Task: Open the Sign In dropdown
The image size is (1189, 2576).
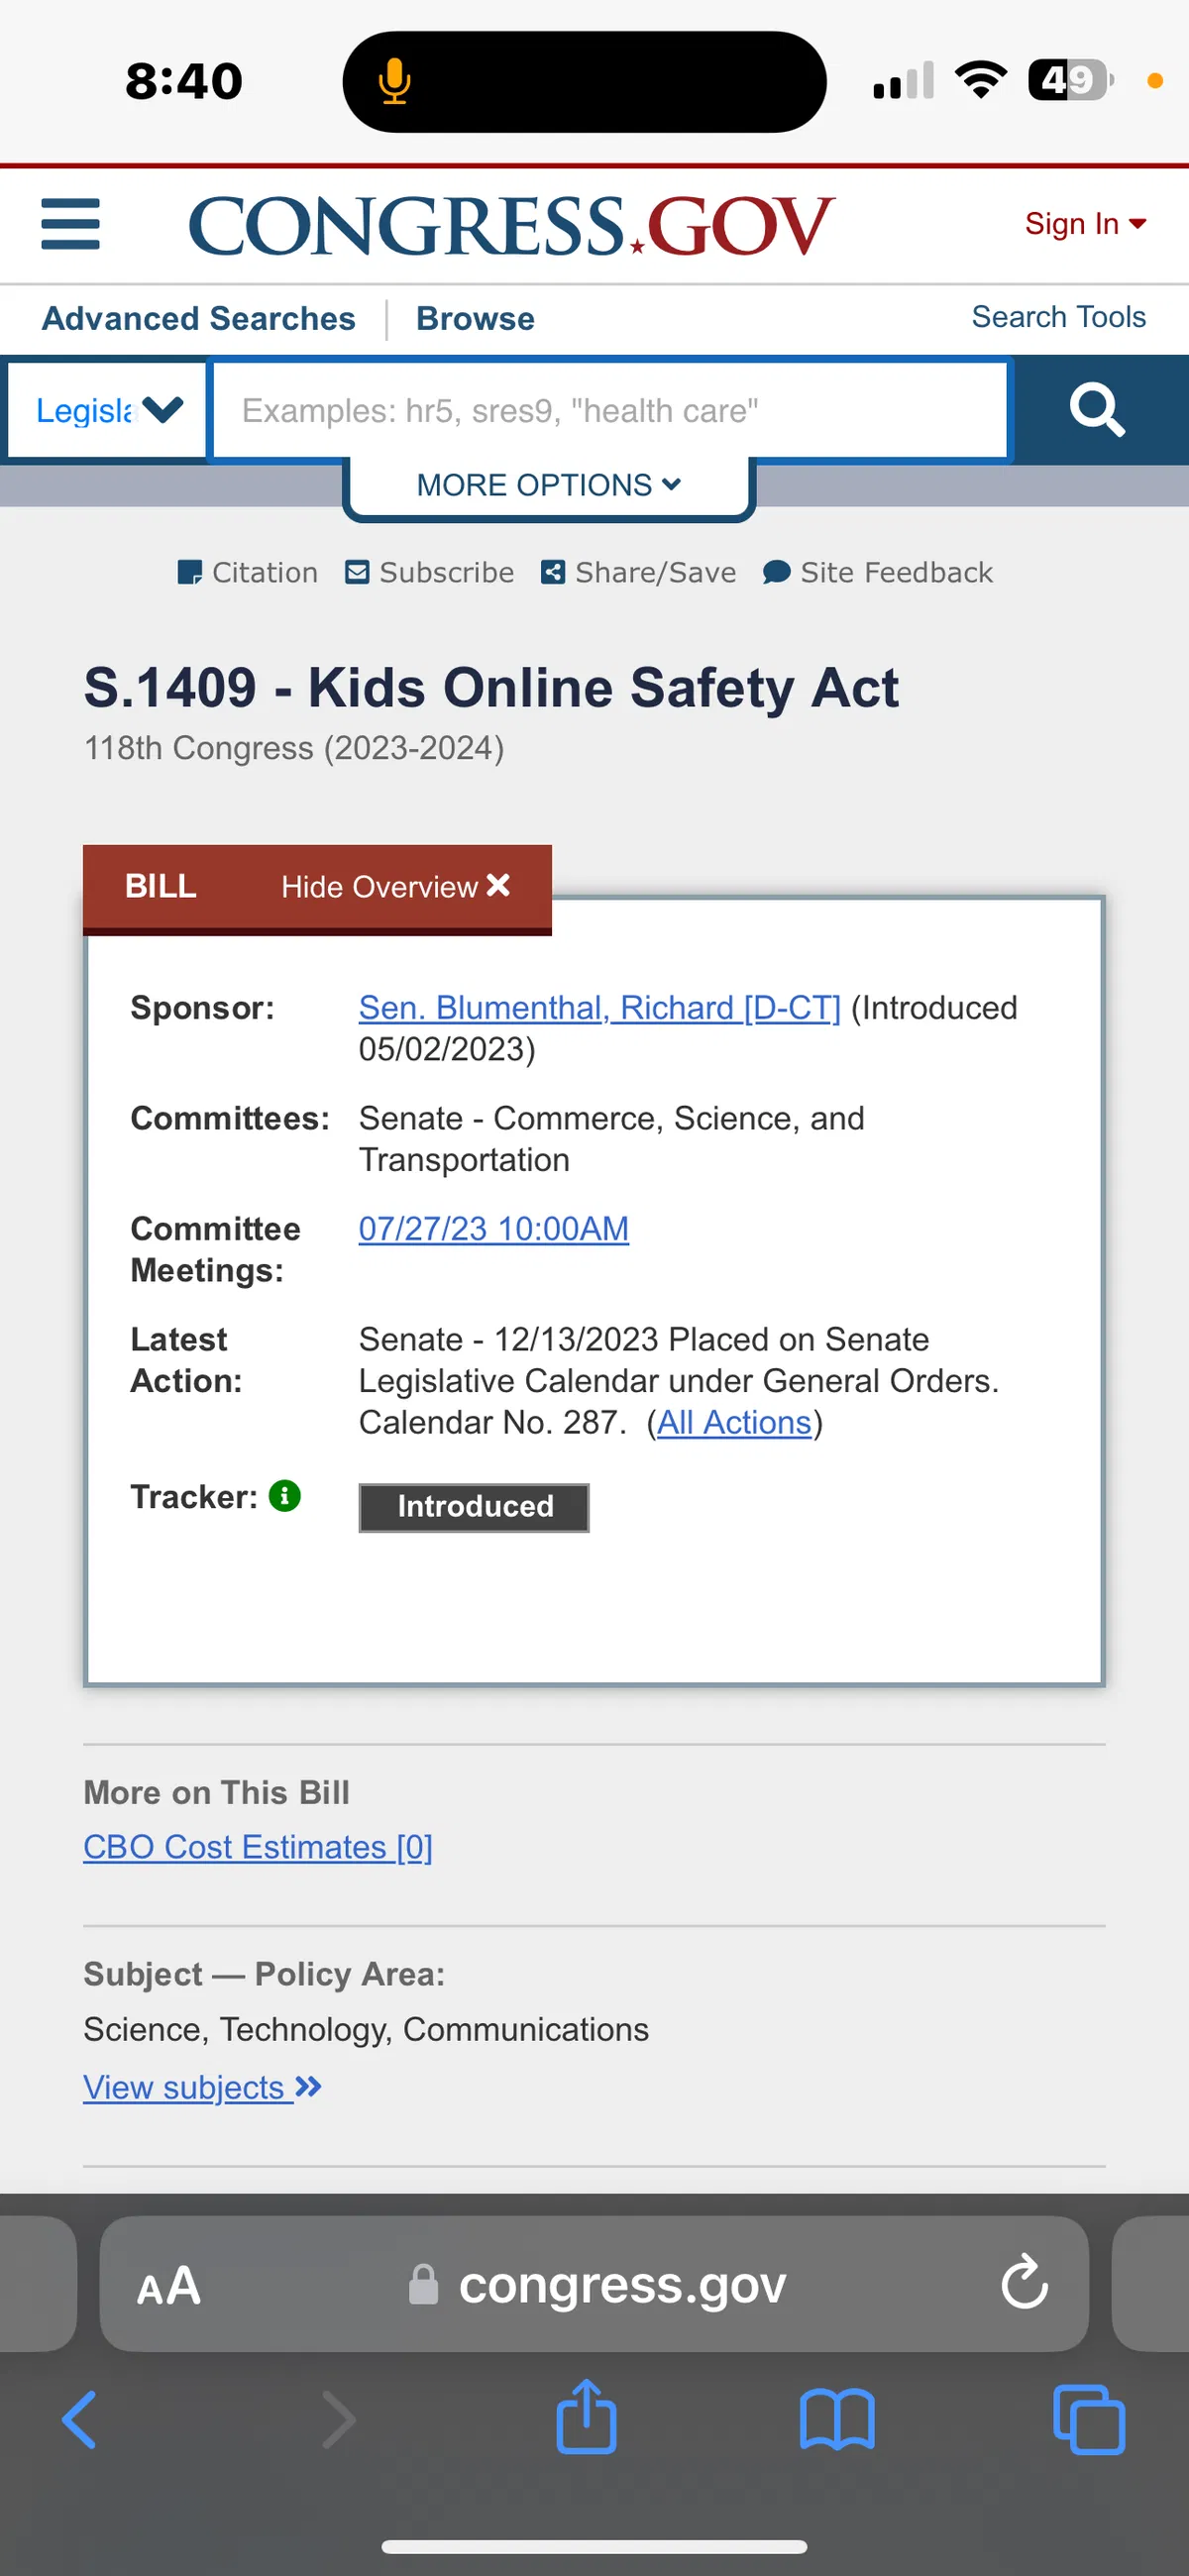Action: [x=1085, y=224]
